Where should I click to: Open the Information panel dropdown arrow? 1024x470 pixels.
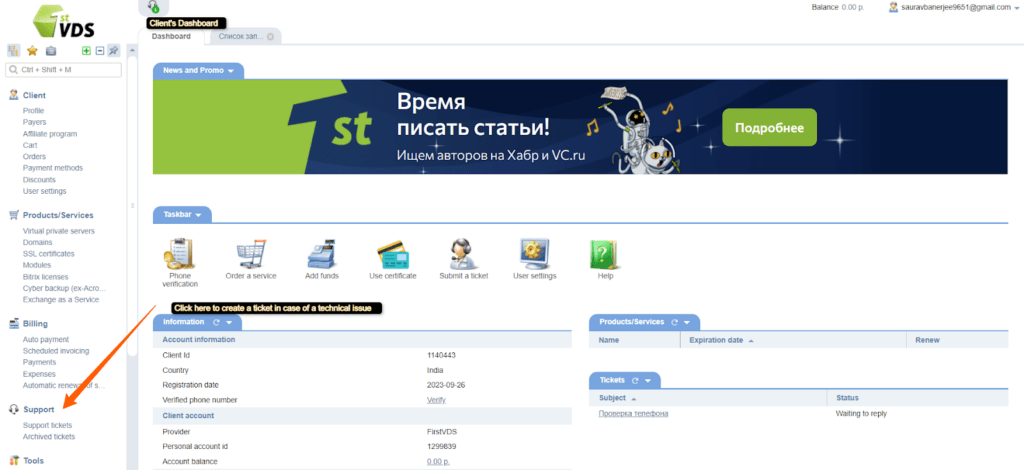229,322
